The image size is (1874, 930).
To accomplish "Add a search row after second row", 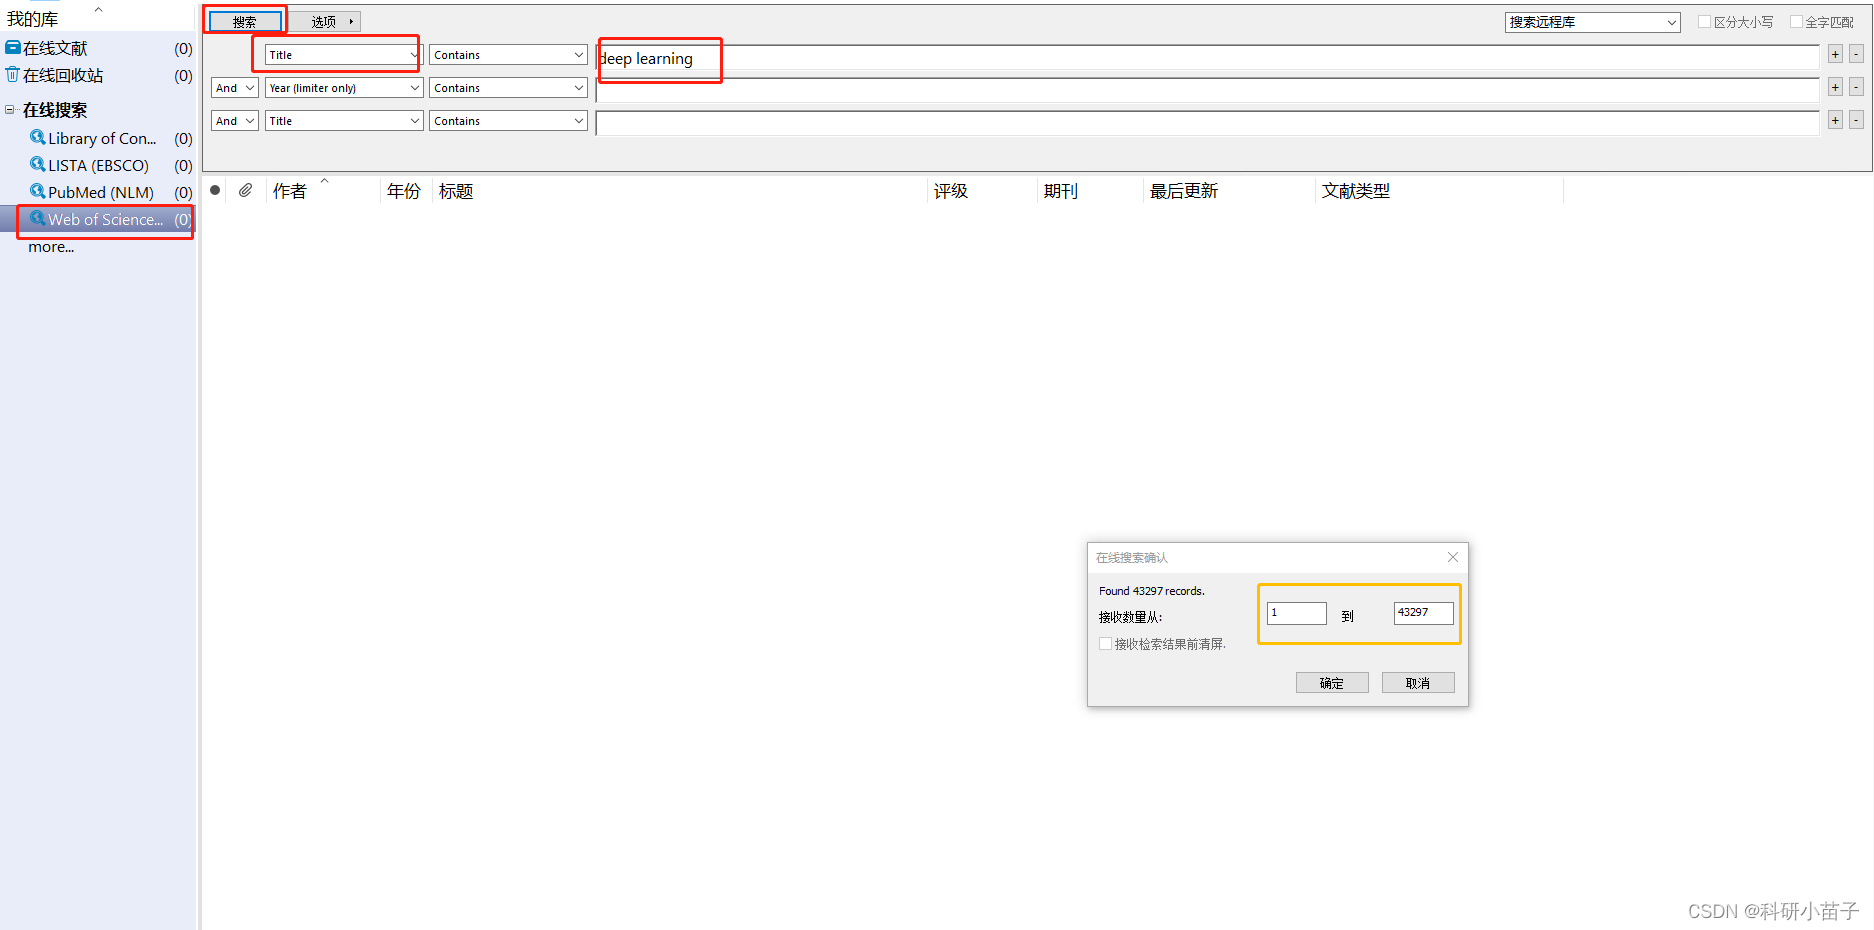I will [x=1835, y=87].
